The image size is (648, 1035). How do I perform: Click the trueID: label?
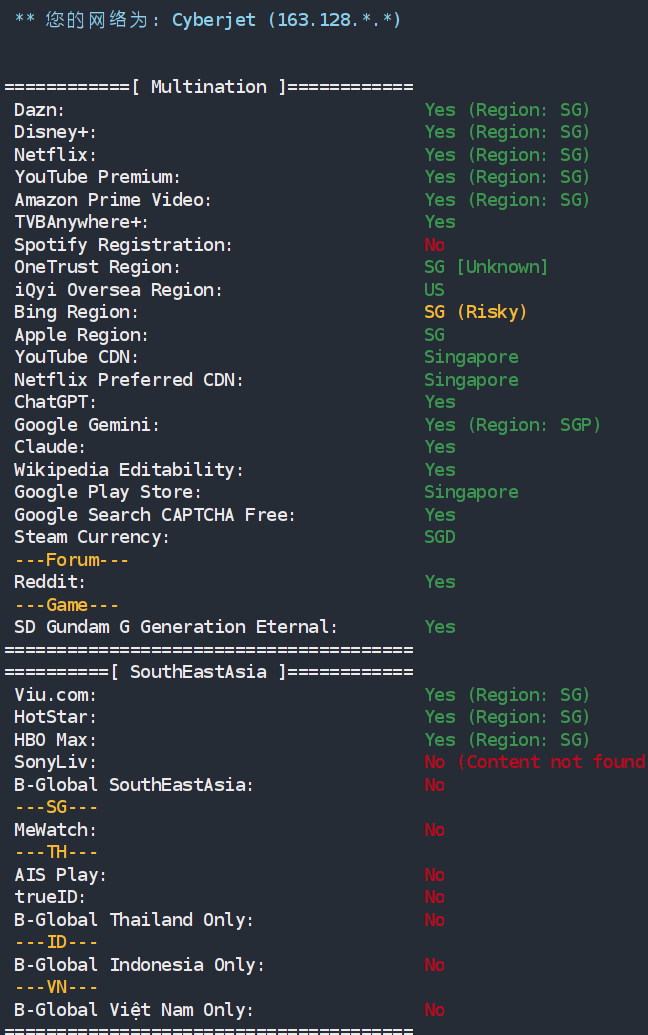click(50, 897)
